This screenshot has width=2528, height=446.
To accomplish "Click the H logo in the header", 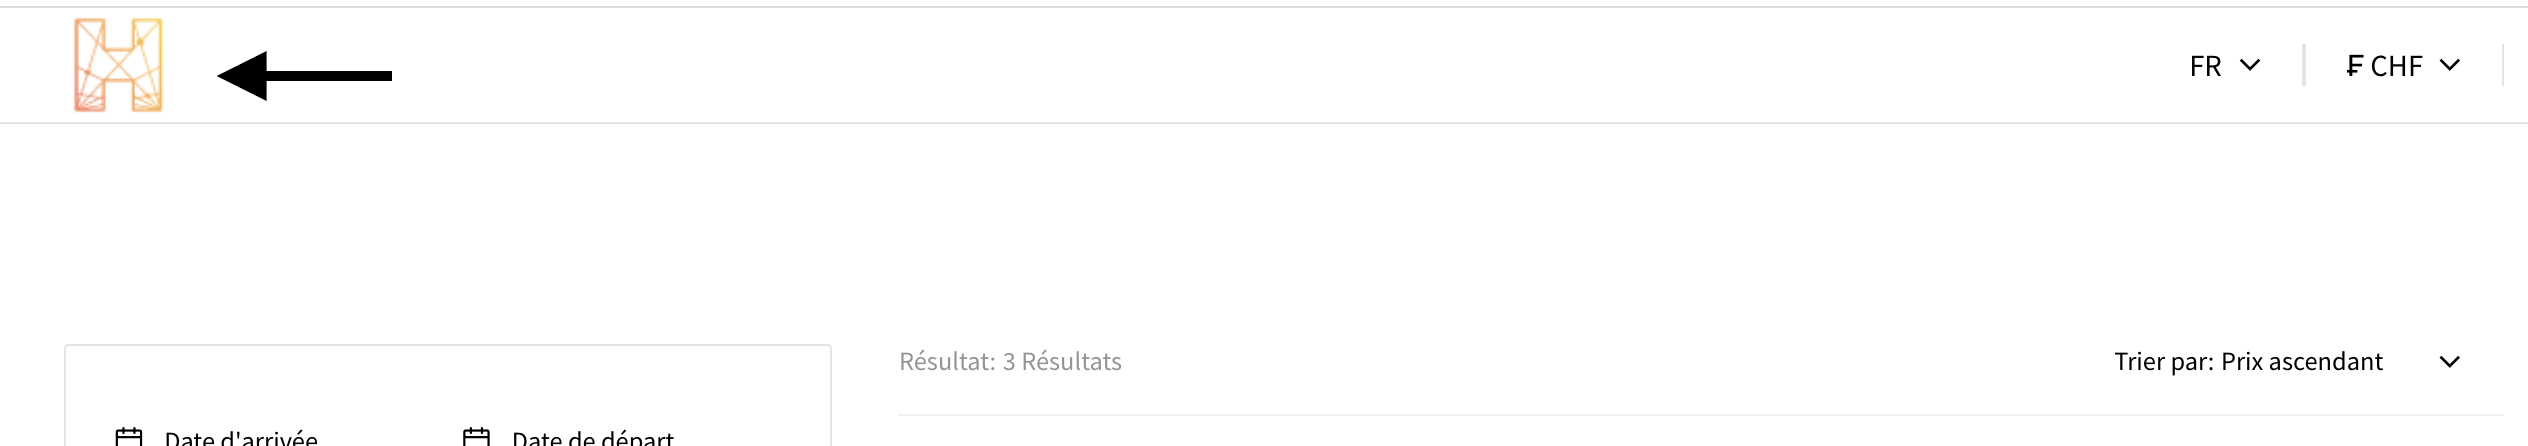I will pos(118,65).
